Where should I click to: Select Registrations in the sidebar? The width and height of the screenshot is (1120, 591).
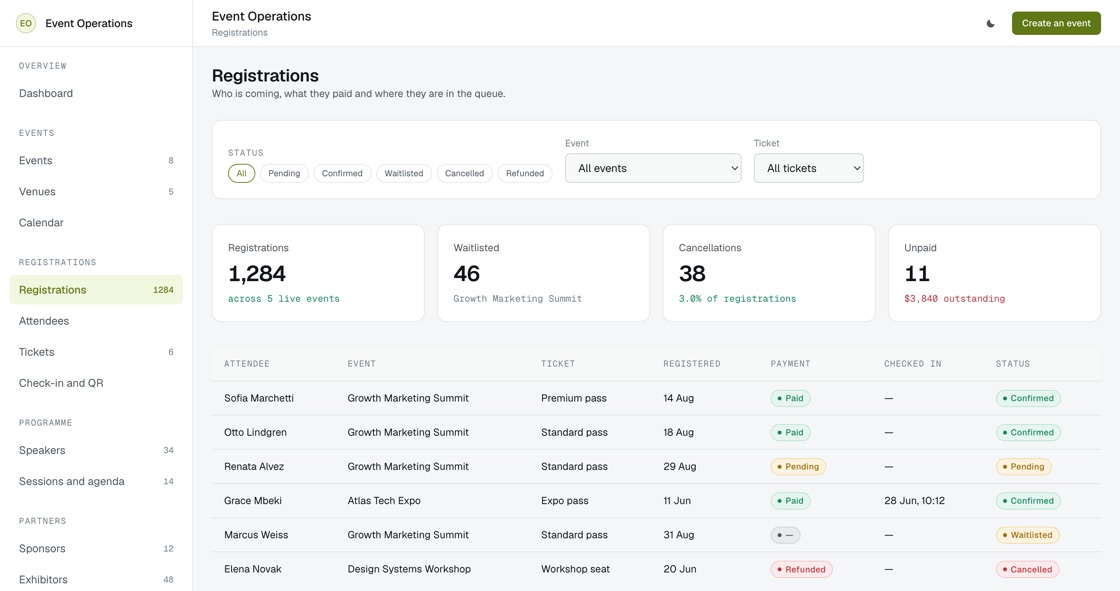pos(96,290)
